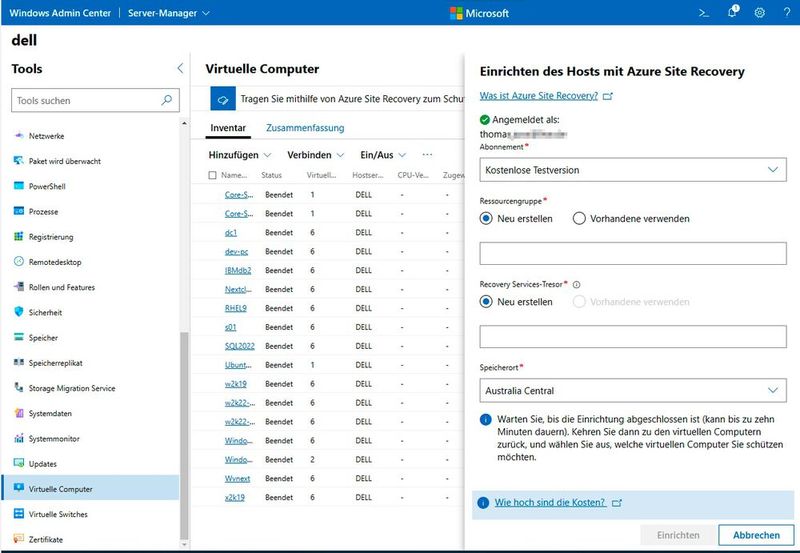Open the Registrierung tool
800x553 pixels.
(x=51, y=237)
